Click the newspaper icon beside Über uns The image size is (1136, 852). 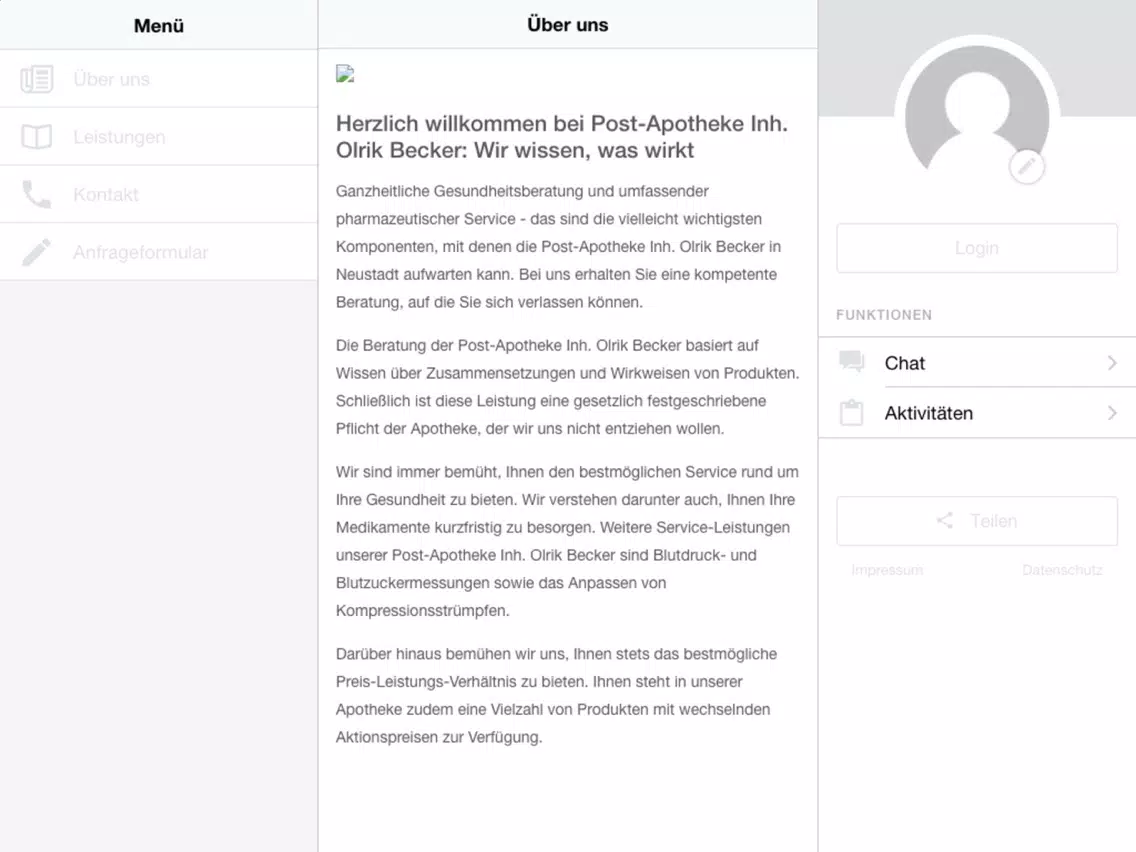click(x=36, y=79)
